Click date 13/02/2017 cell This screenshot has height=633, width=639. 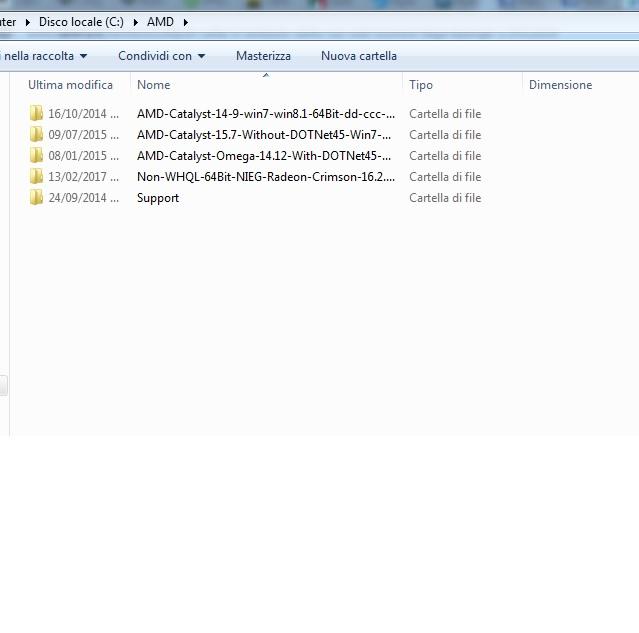coord(84,177)
